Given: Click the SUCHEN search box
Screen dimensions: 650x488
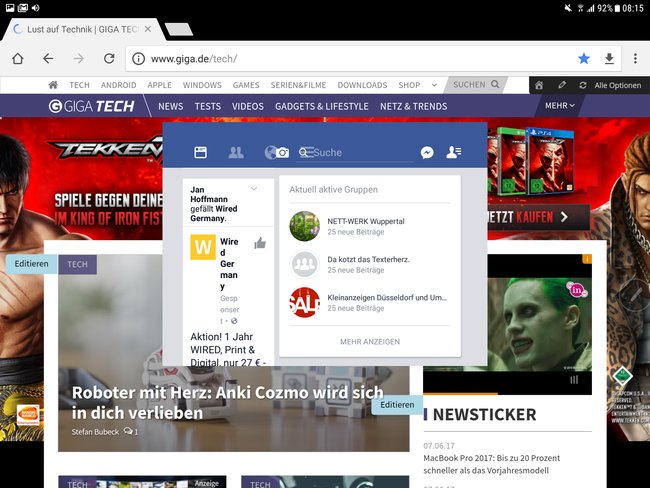Looking at the screenshot, I should (476, 85).
